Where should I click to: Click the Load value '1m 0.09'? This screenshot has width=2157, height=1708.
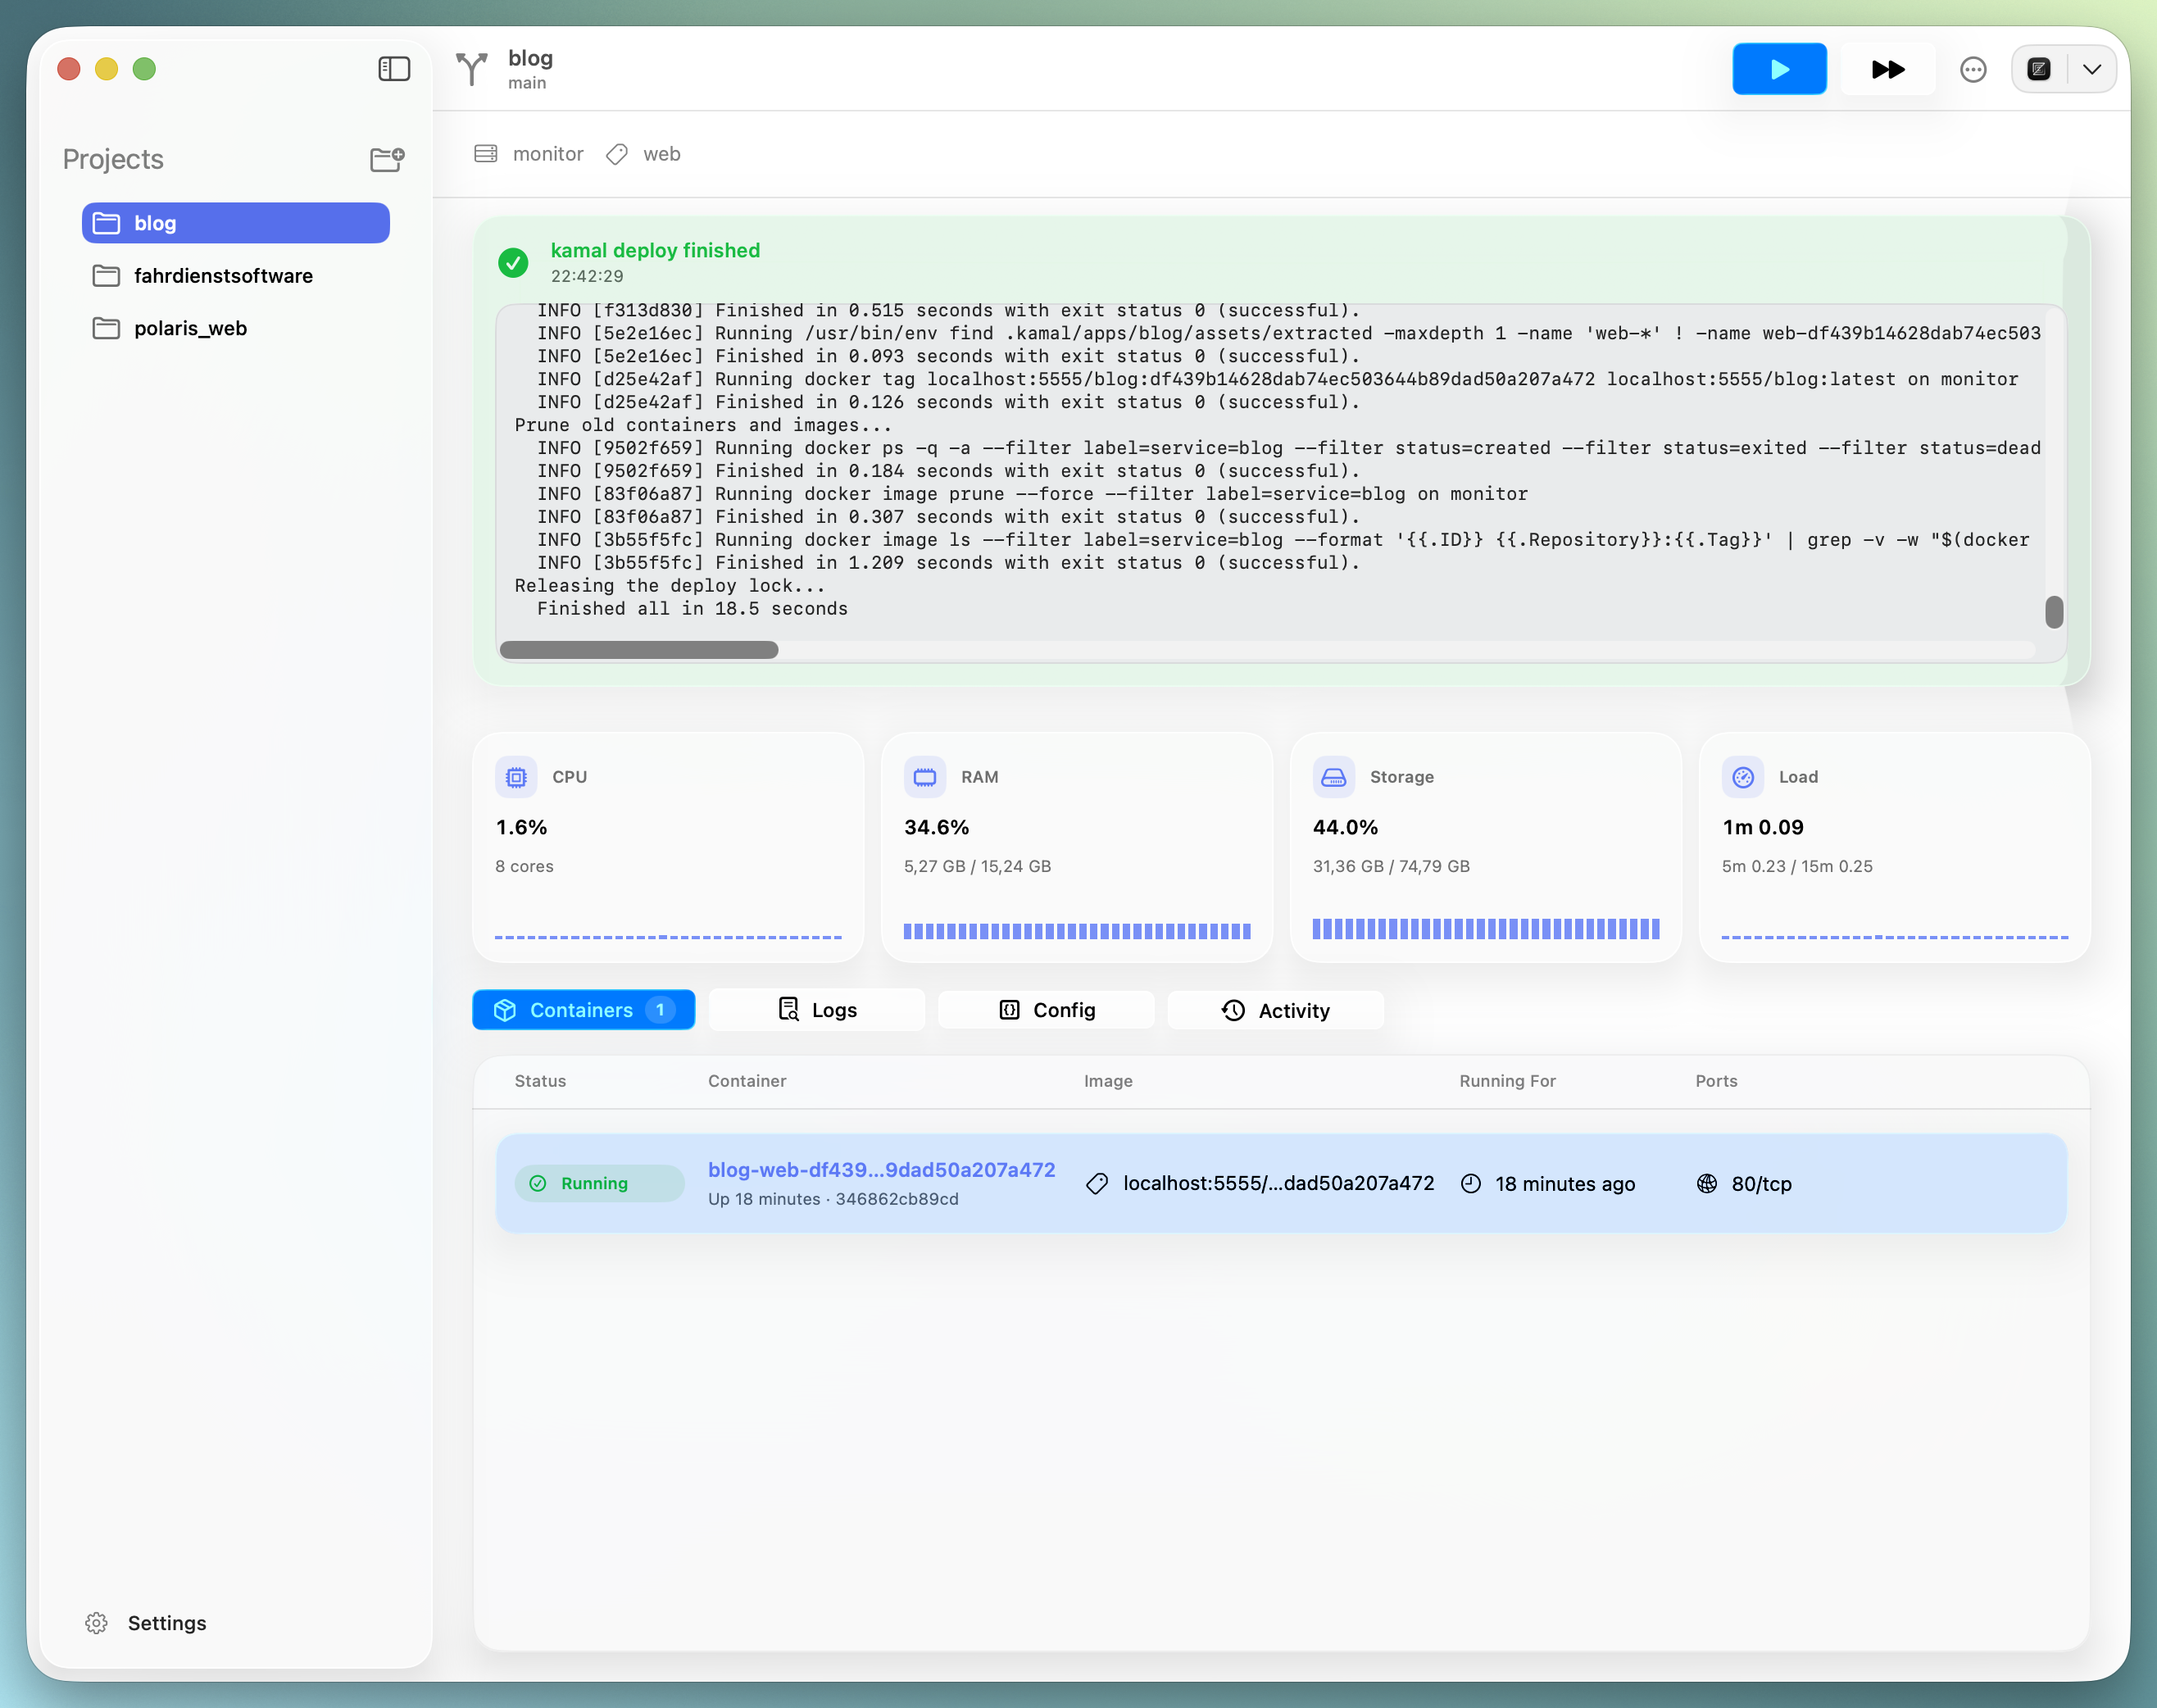(1763, 827)
